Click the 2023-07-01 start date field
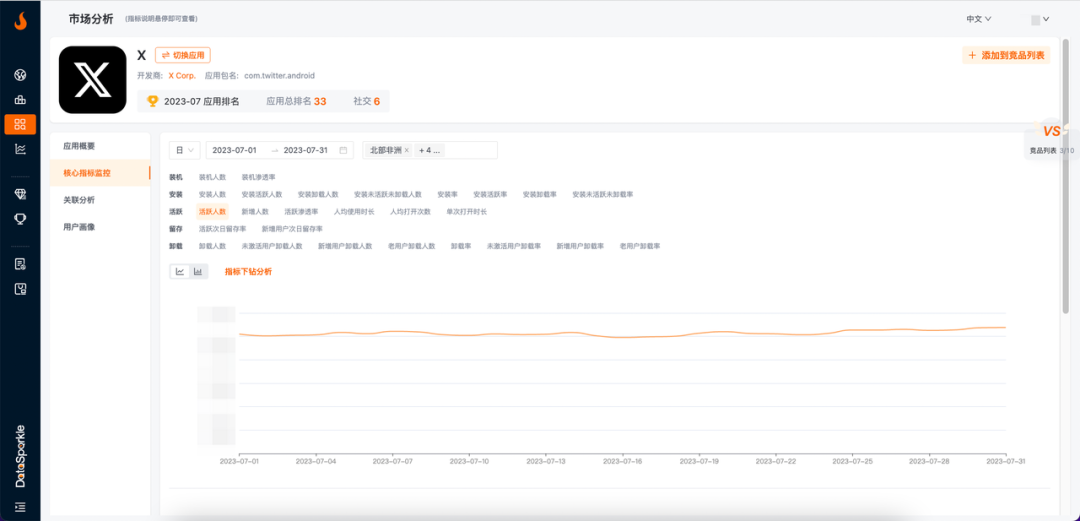This screenshot has height=521, width=1080. [x=235, y=150]
